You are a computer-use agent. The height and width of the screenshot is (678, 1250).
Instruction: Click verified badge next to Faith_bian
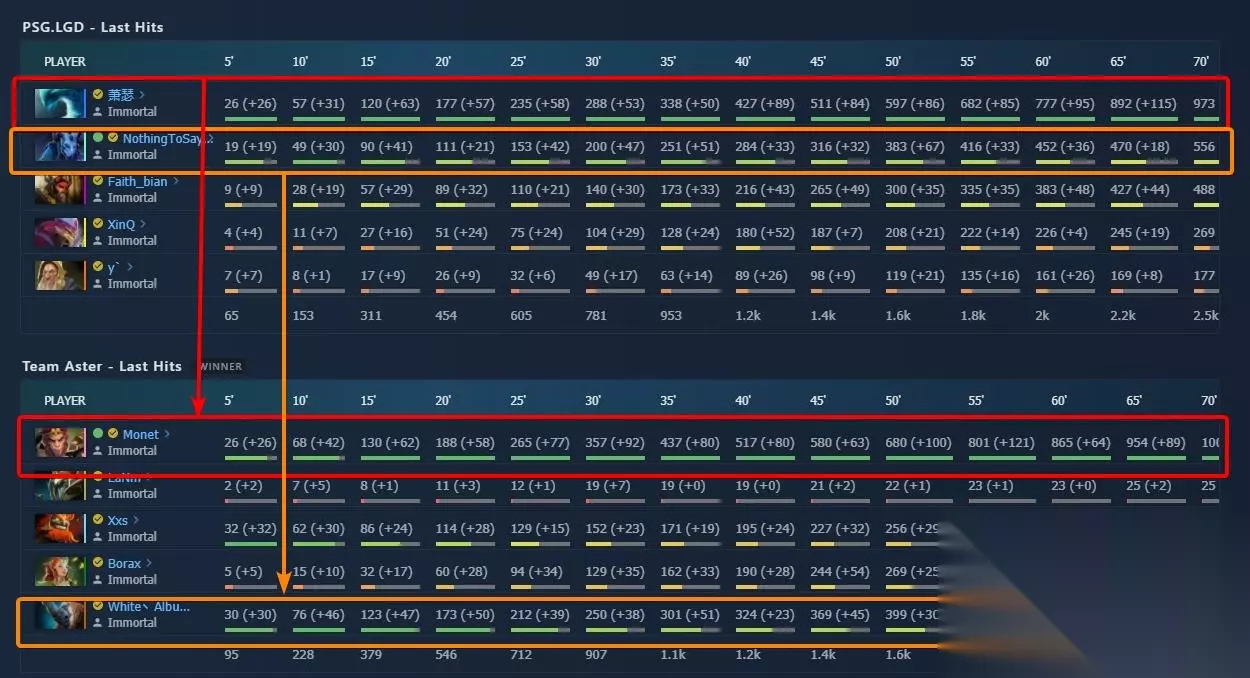tap(98, 181)
